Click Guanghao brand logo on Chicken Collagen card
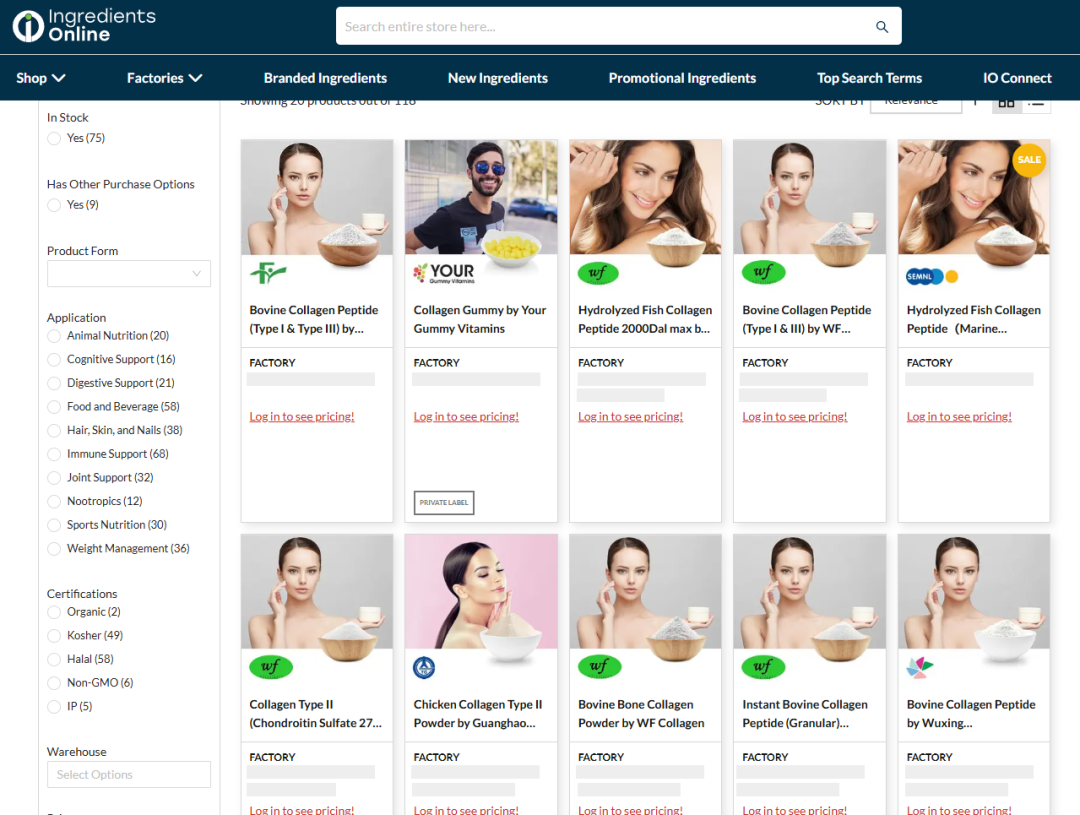This screenshot has height=815, width=1080. tap(424, 667)
